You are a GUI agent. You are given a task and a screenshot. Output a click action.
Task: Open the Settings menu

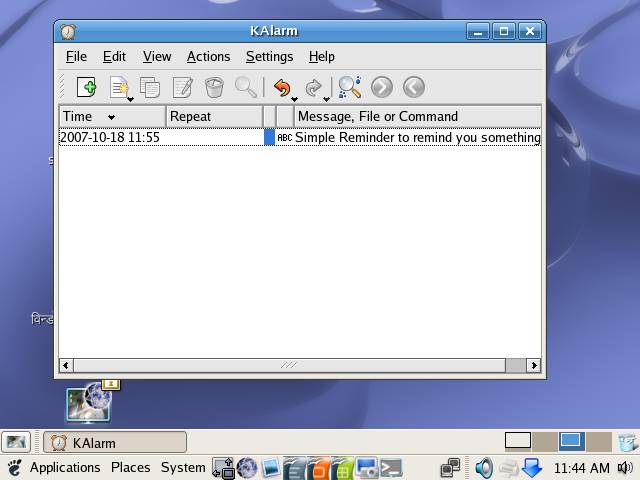(x=269, y=57)
